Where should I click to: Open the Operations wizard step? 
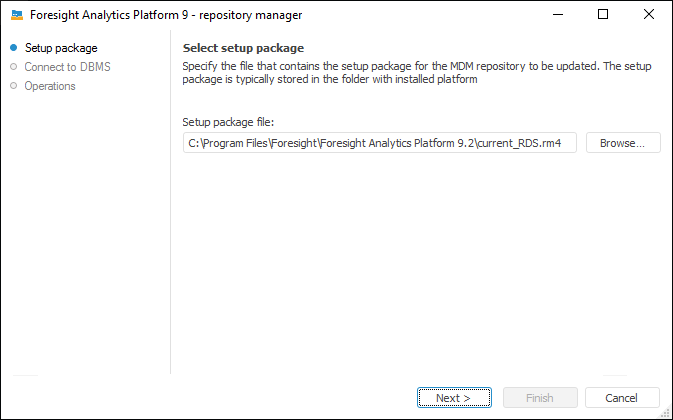click(x=50, y=86)
